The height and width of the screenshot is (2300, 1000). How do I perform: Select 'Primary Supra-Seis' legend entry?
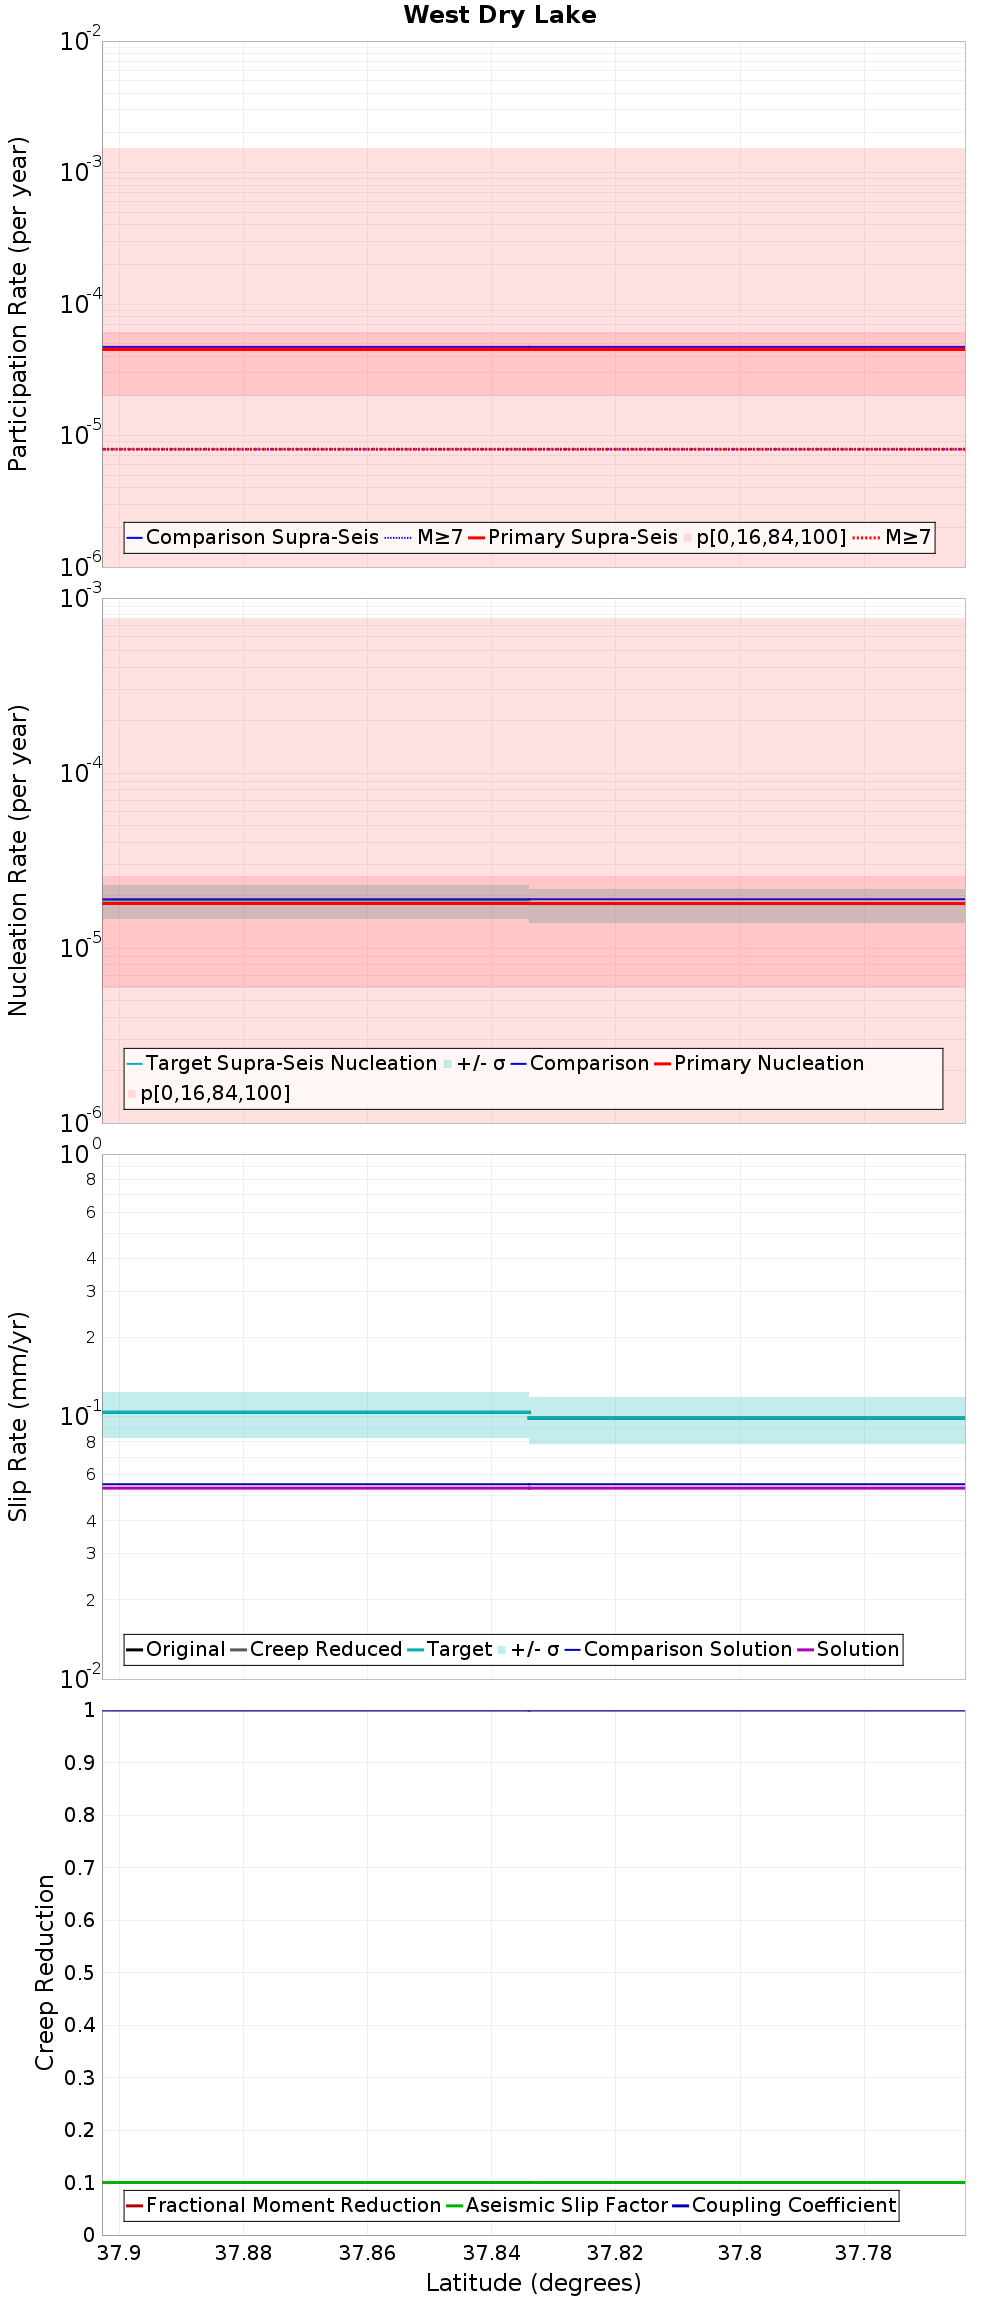pyautogui.click(x=573, y=537)
